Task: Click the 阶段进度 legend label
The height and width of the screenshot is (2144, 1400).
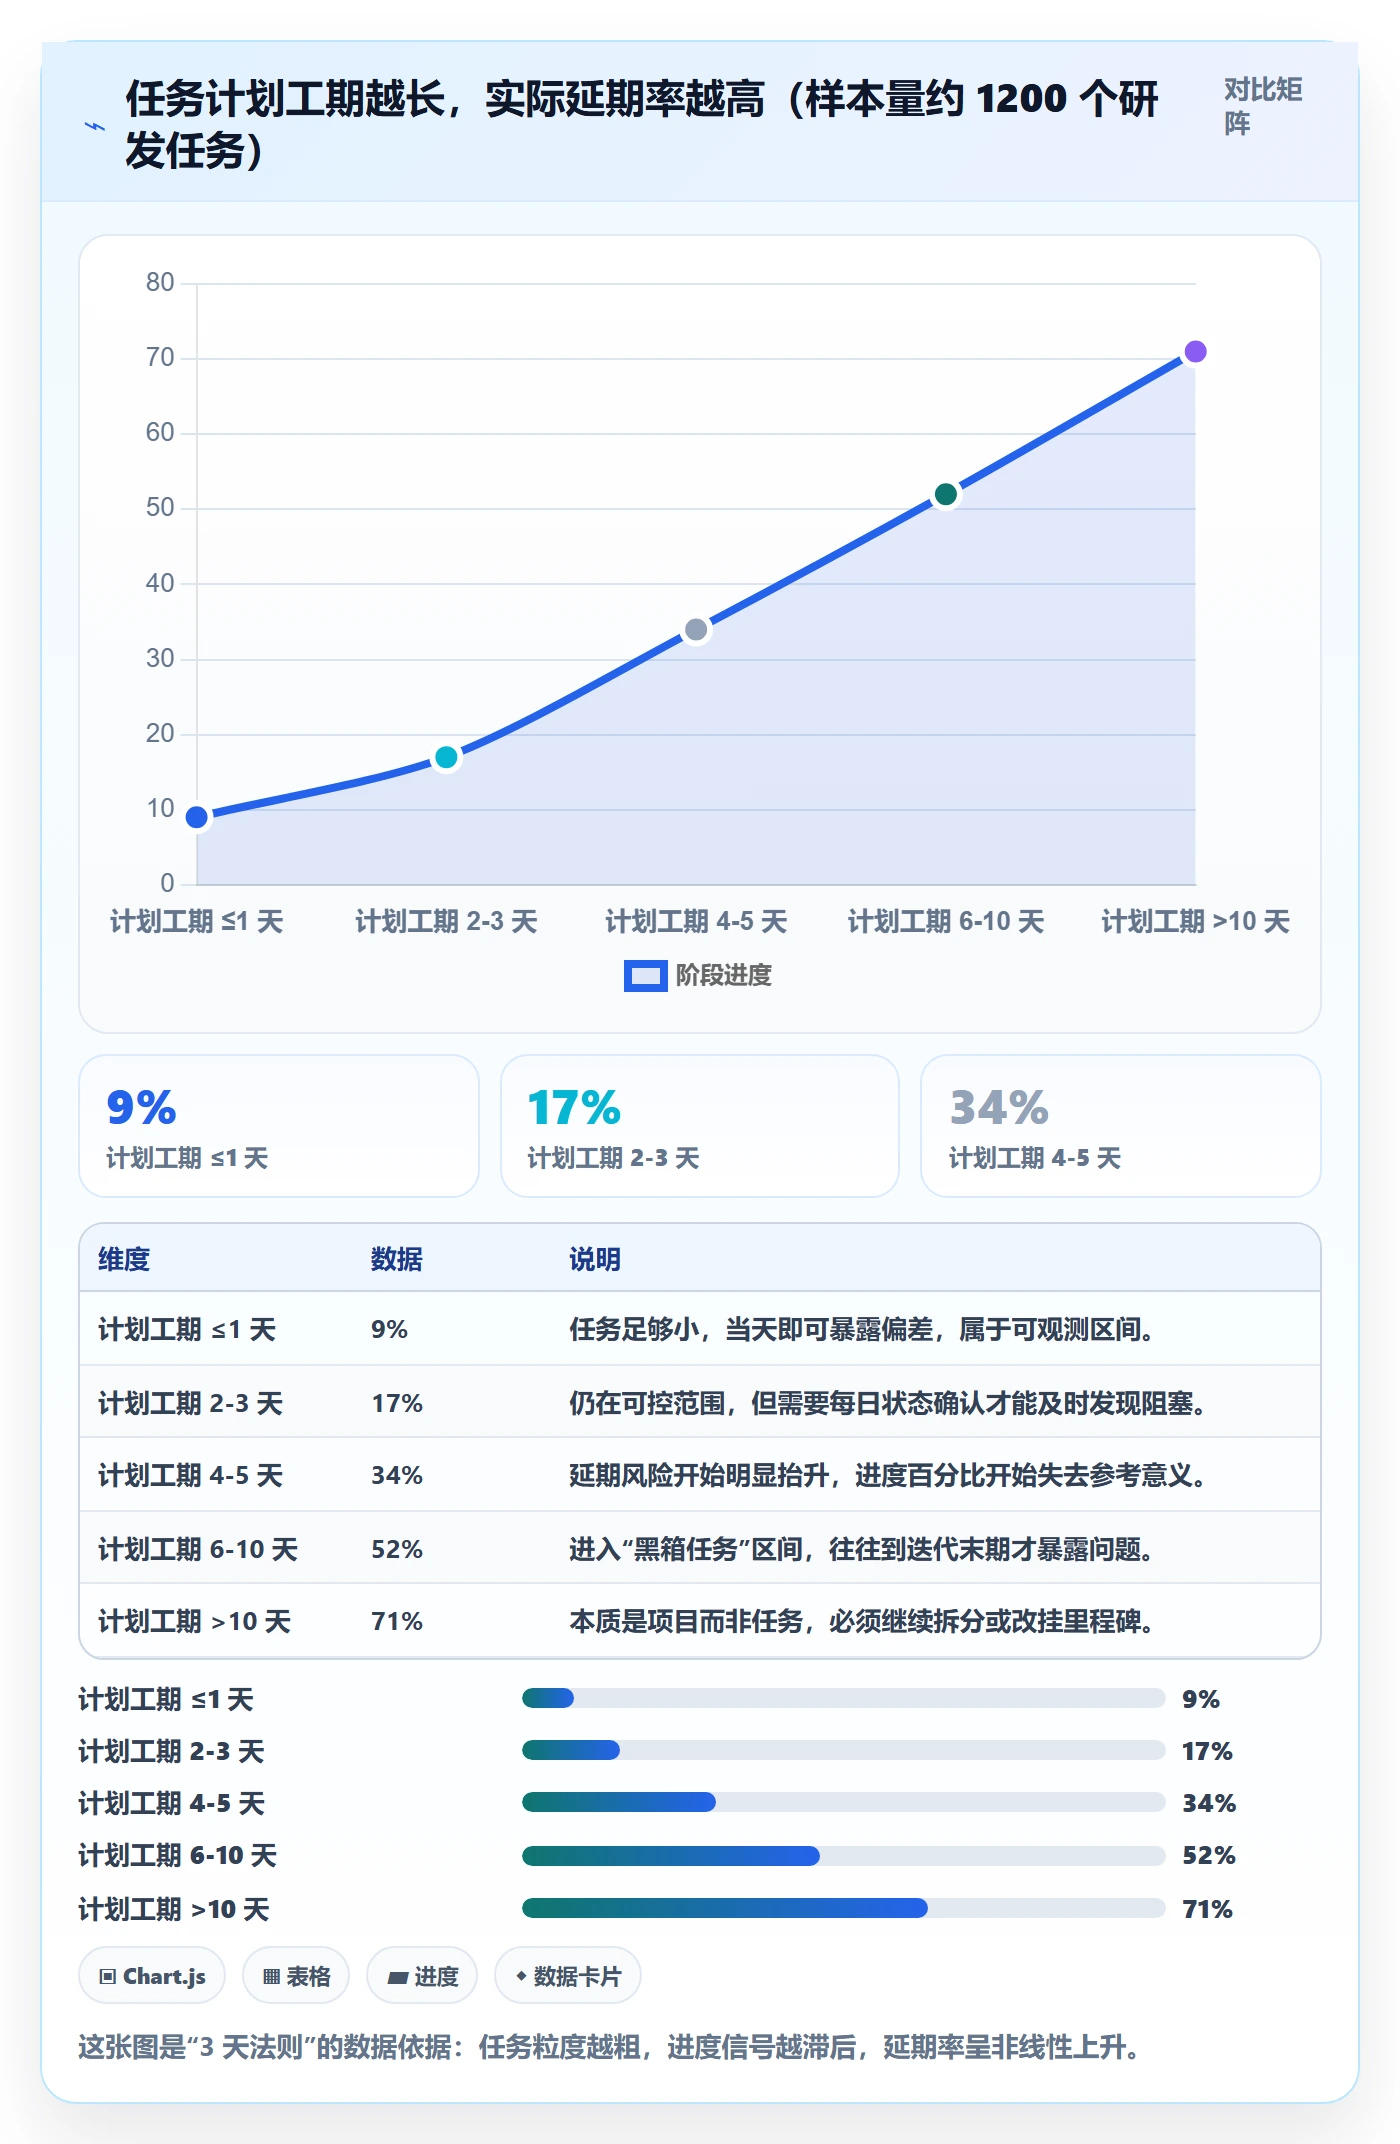Action: click(x=724, y=975)
